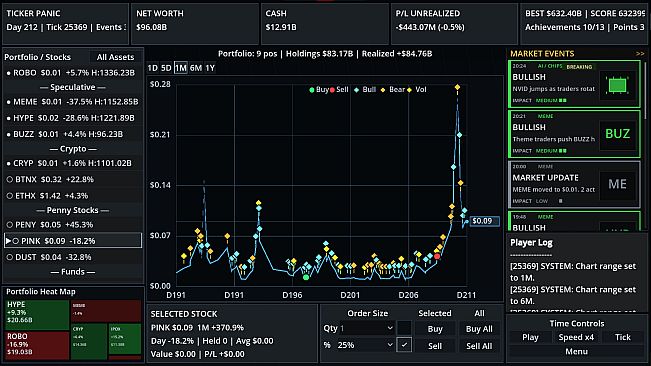Click the Vol legend diamond
This screenshot has width=651, height=366.
coord(409,90)
